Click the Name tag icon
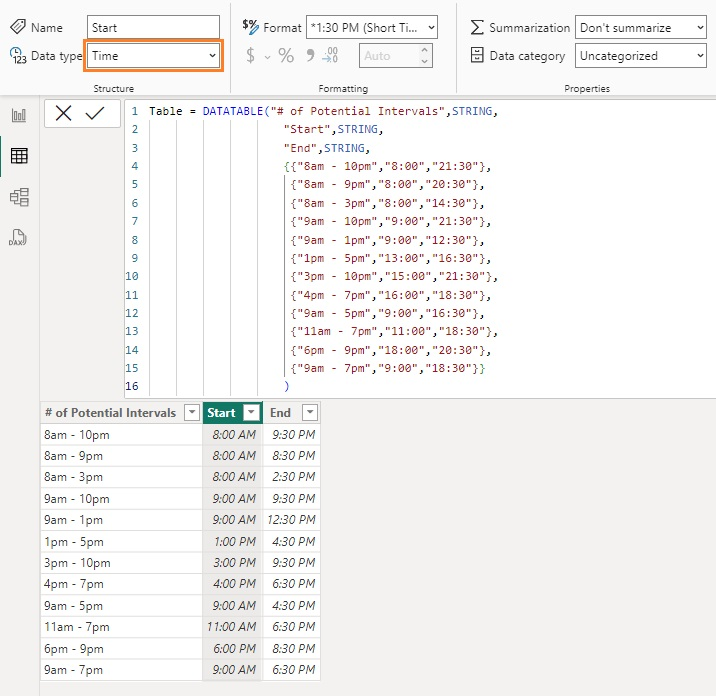 18,26
